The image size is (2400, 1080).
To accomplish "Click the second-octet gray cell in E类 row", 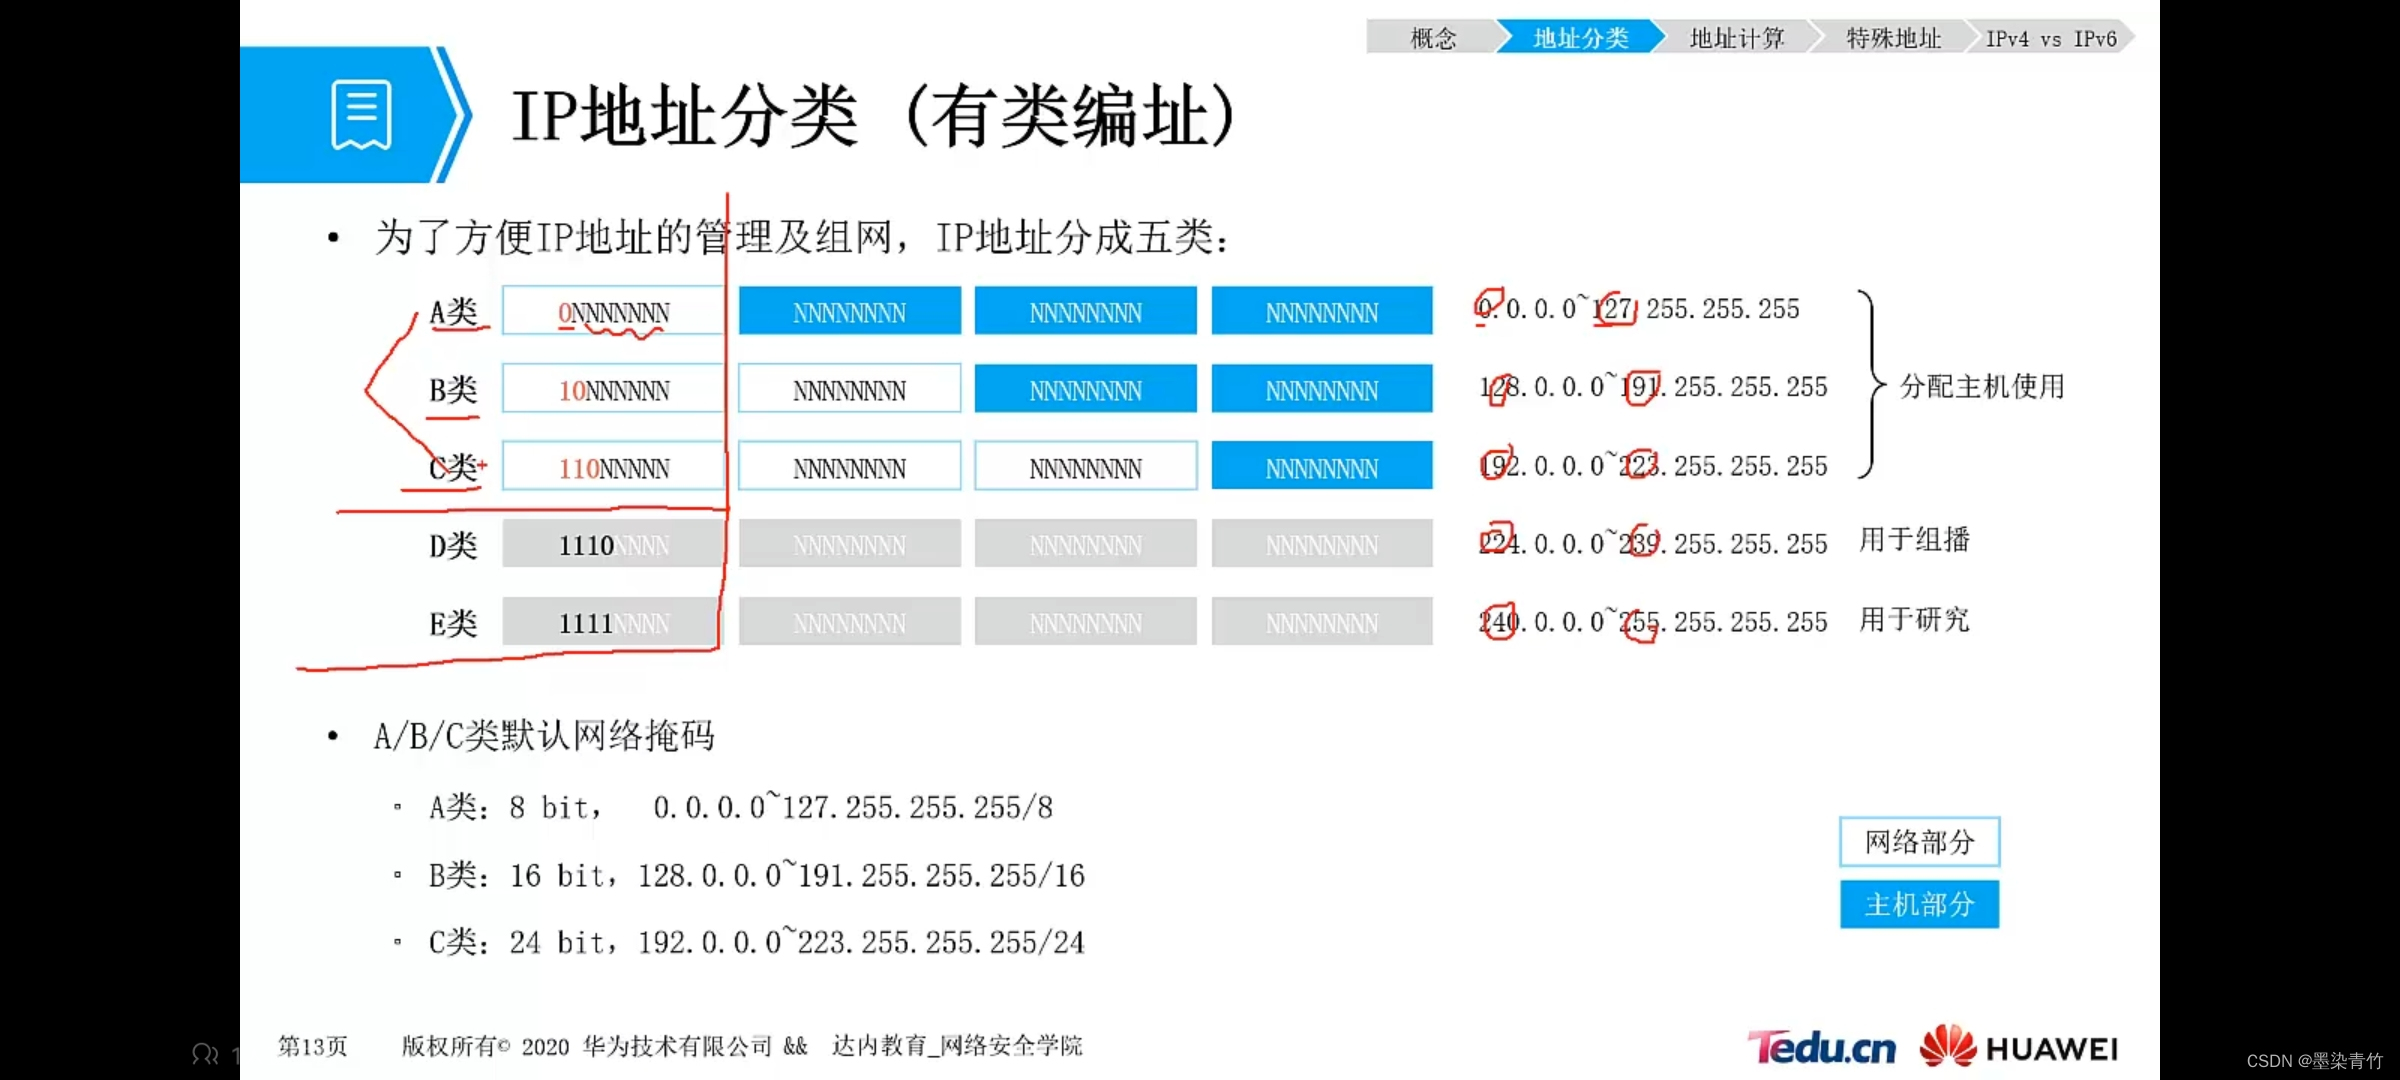I will (x=850, y=622).
